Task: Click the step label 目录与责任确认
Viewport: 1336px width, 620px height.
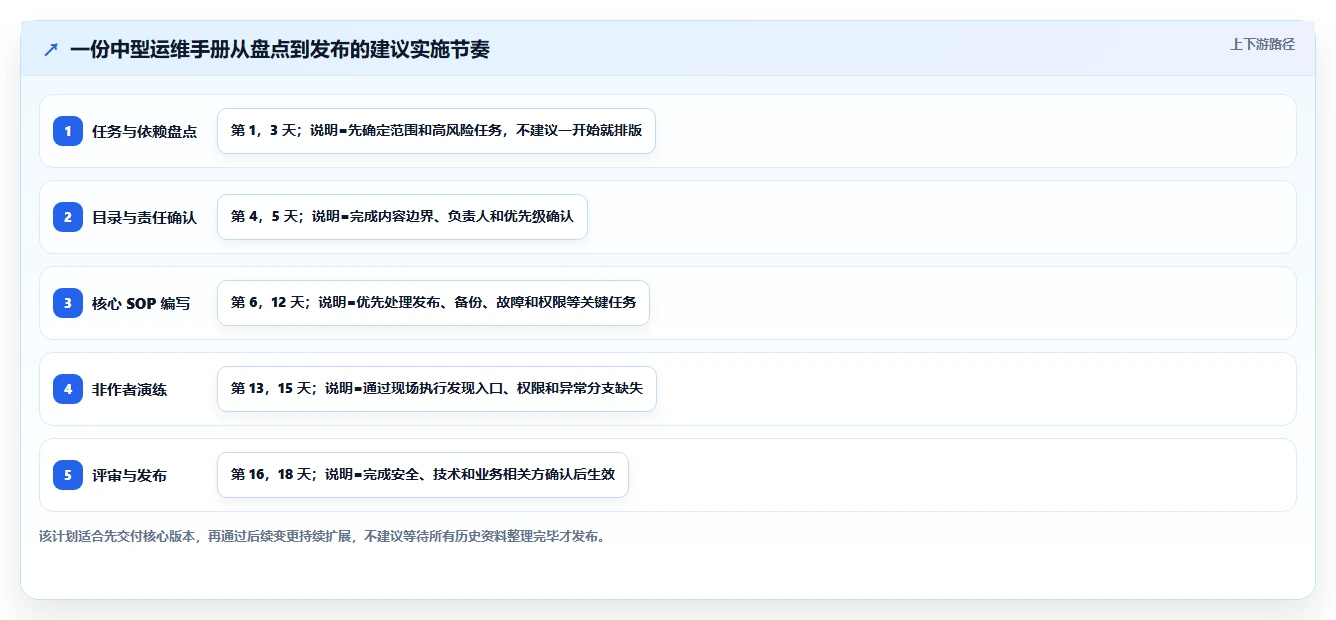Action: [x=144, y=217]
